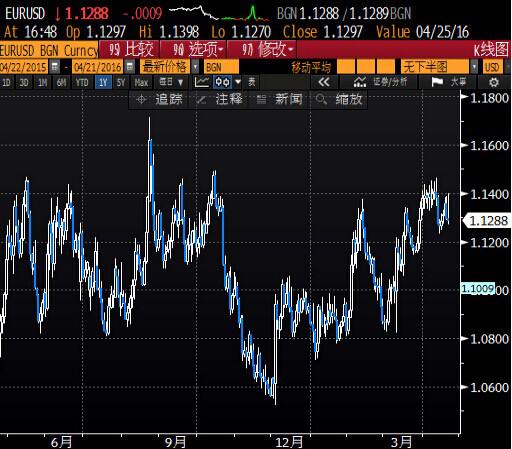Collapse panel with double left arrows
This screenshot has height=449, width=512.
[324, 82]
